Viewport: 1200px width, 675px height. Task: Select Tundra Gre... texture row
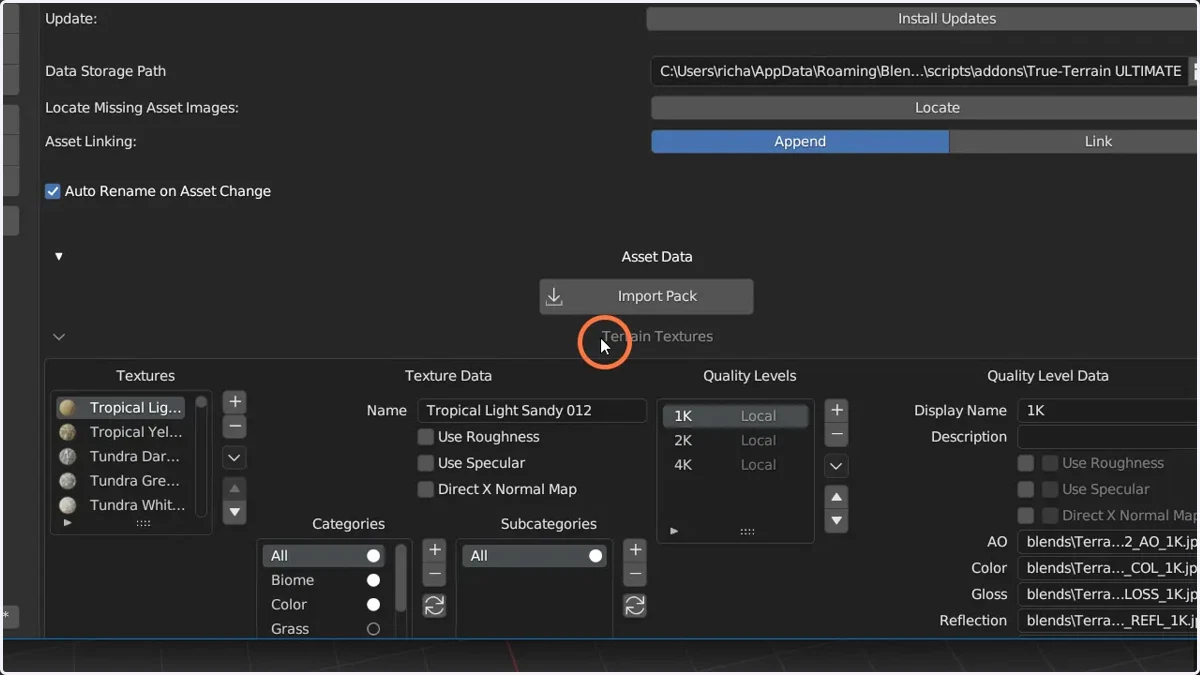tap(121, 481)
